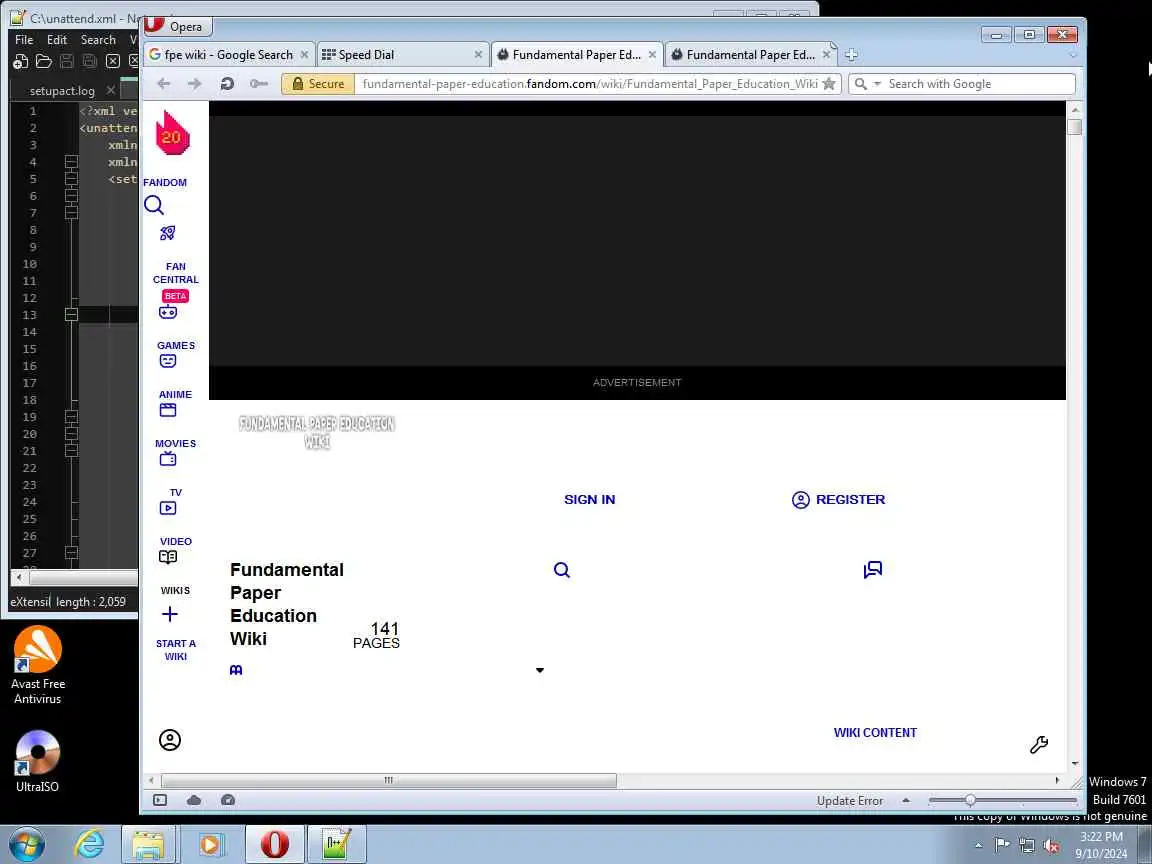Image resolution: width=1152 pixels, height=864 pixels.
Task: Open a new tab with plus button
Action: tap(851, 54)
